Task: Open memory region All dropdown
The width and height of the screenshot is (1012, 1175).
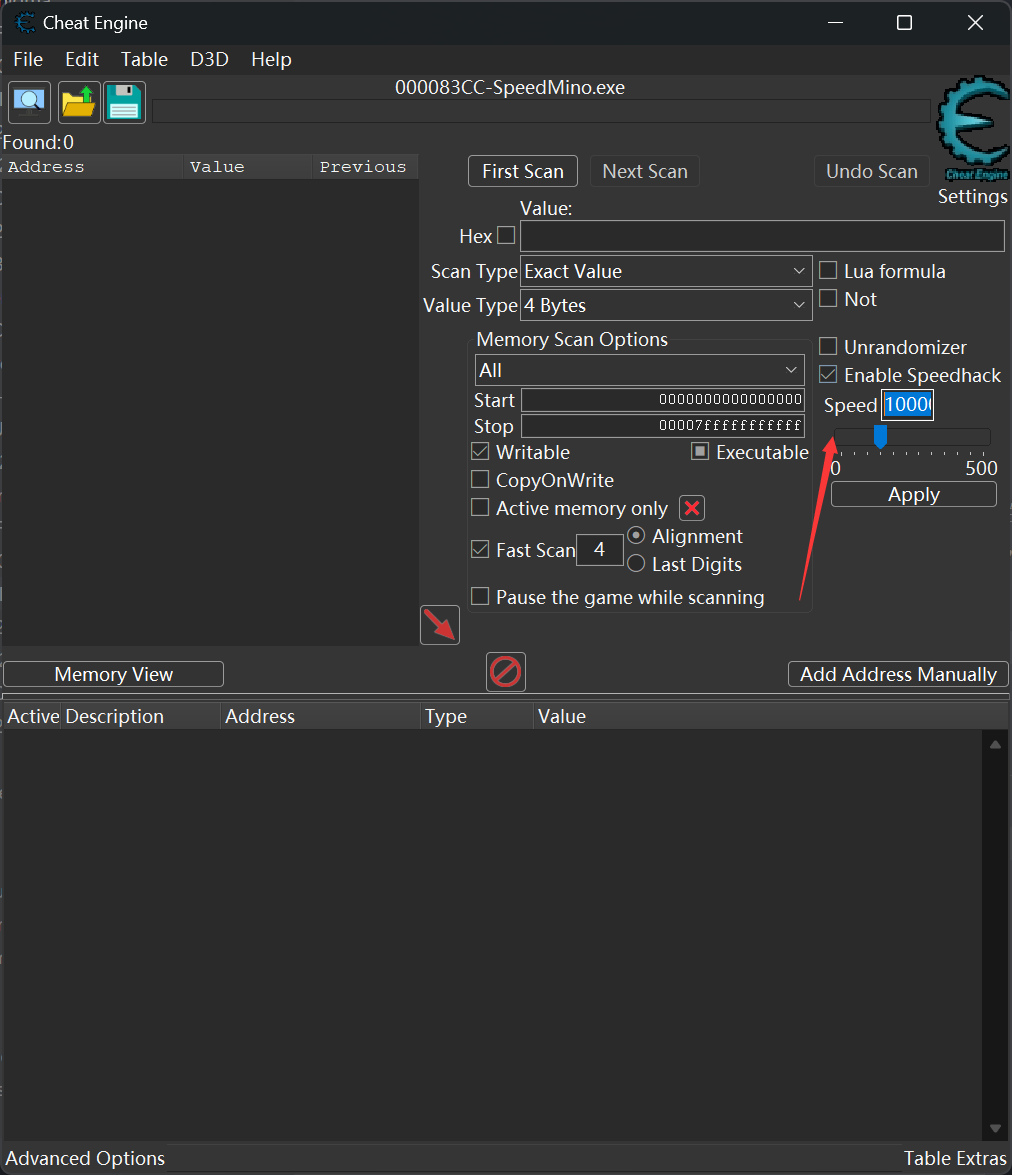Action: (x=639, y=370)
